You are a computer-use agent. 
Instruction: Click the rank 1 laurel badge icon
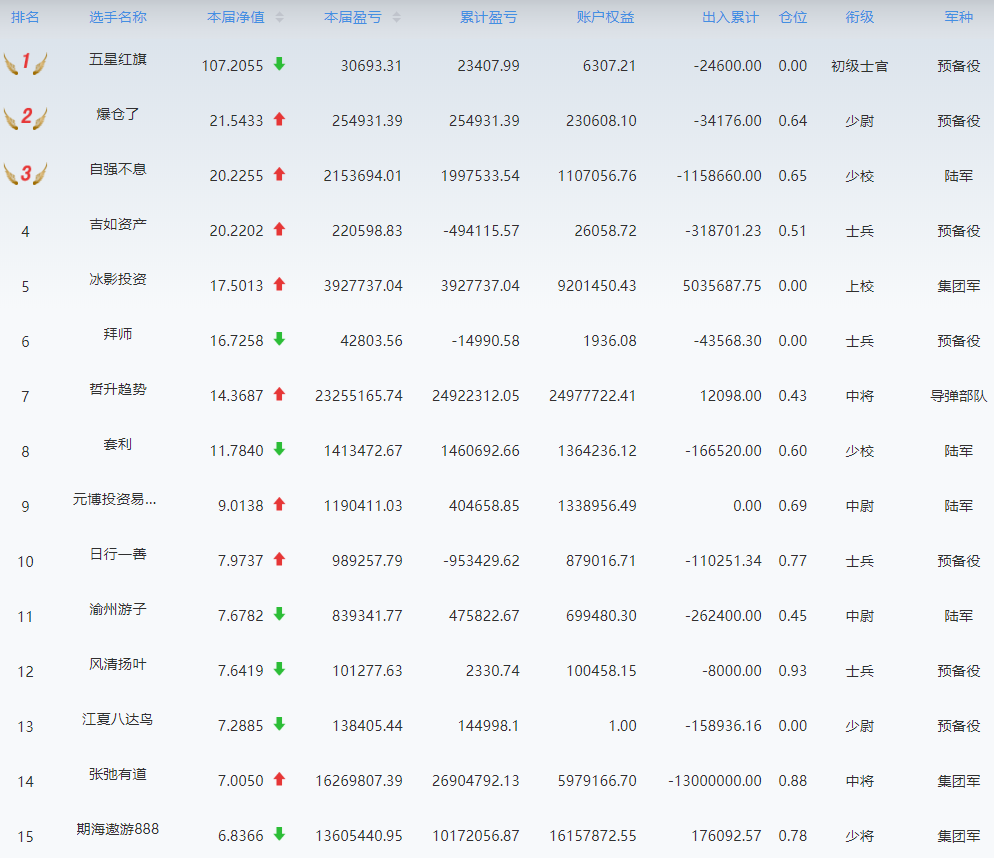click(x=25, y=62)
